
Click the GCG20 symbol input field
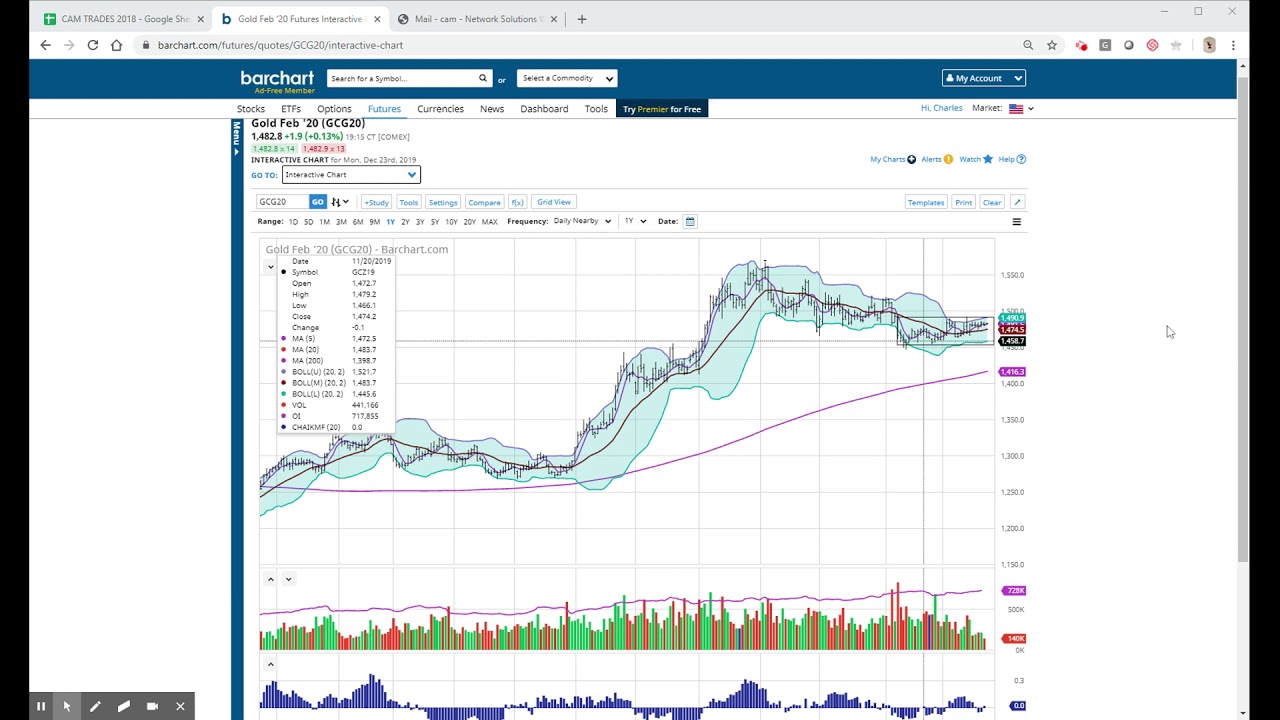pyautogui.click(x=282, y=202)
